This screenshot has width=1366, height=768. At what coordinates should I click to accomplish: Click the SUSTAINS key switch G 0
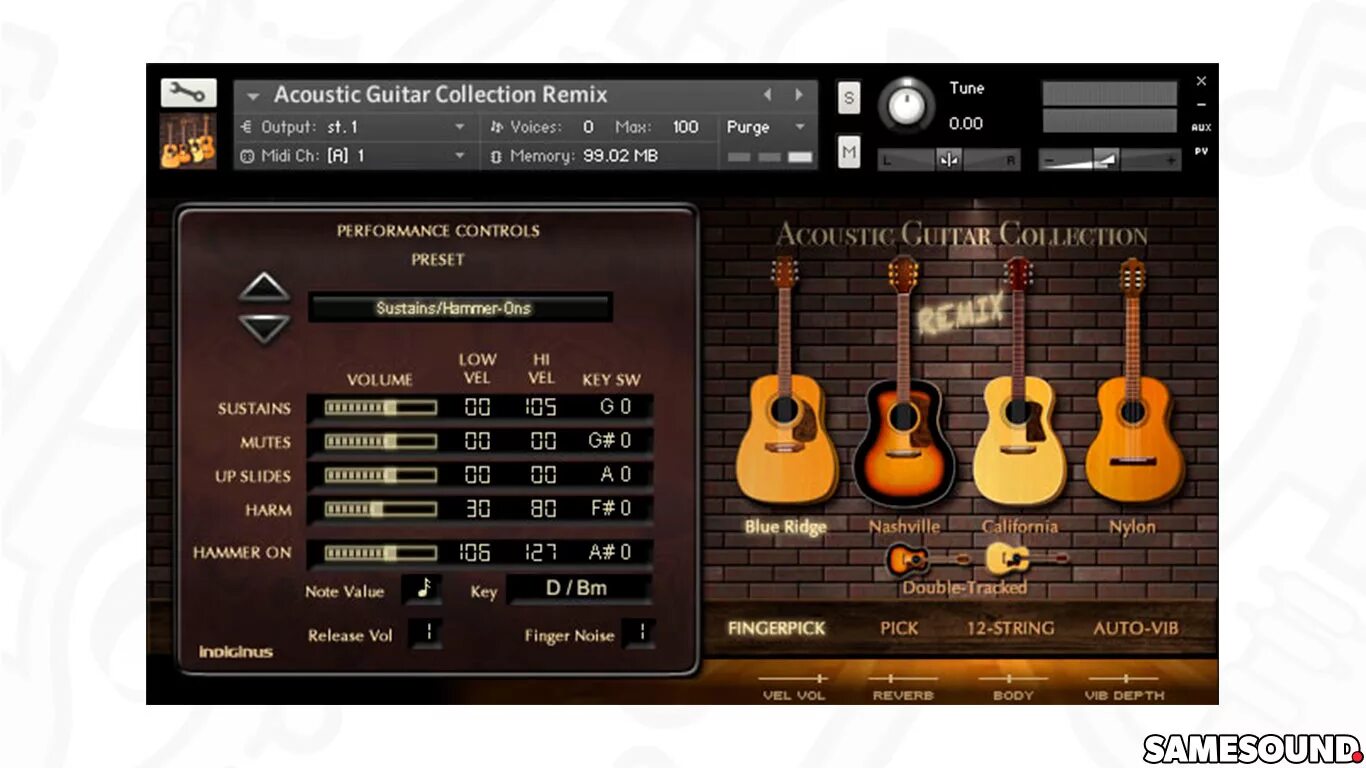(615, 407)
